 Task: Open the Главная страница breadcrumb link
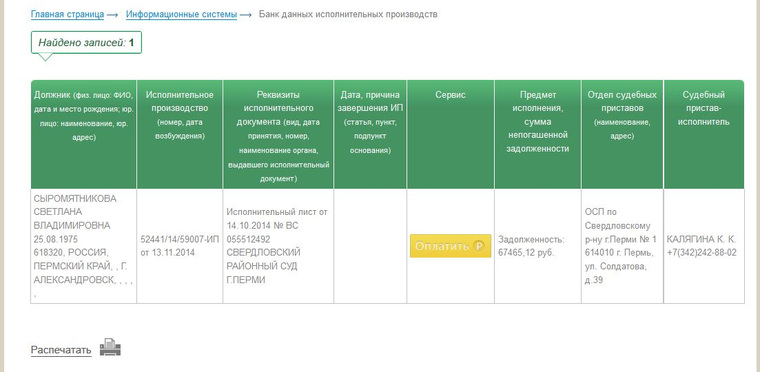(67, 14)
